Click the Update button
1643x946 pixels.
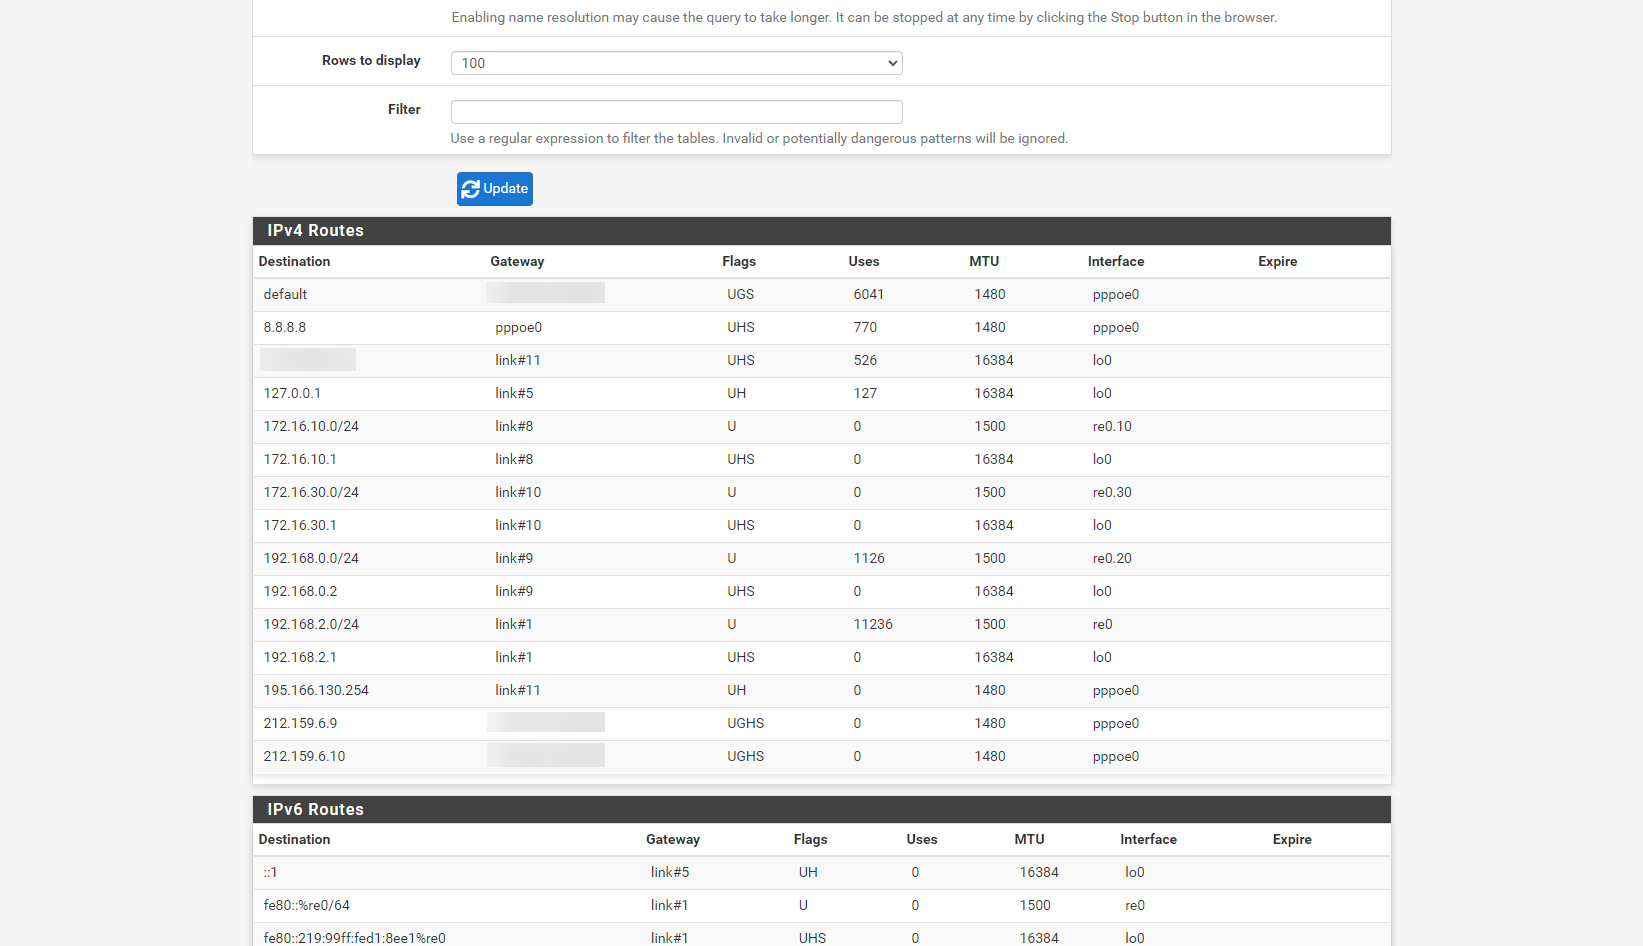tap(494, 189)
